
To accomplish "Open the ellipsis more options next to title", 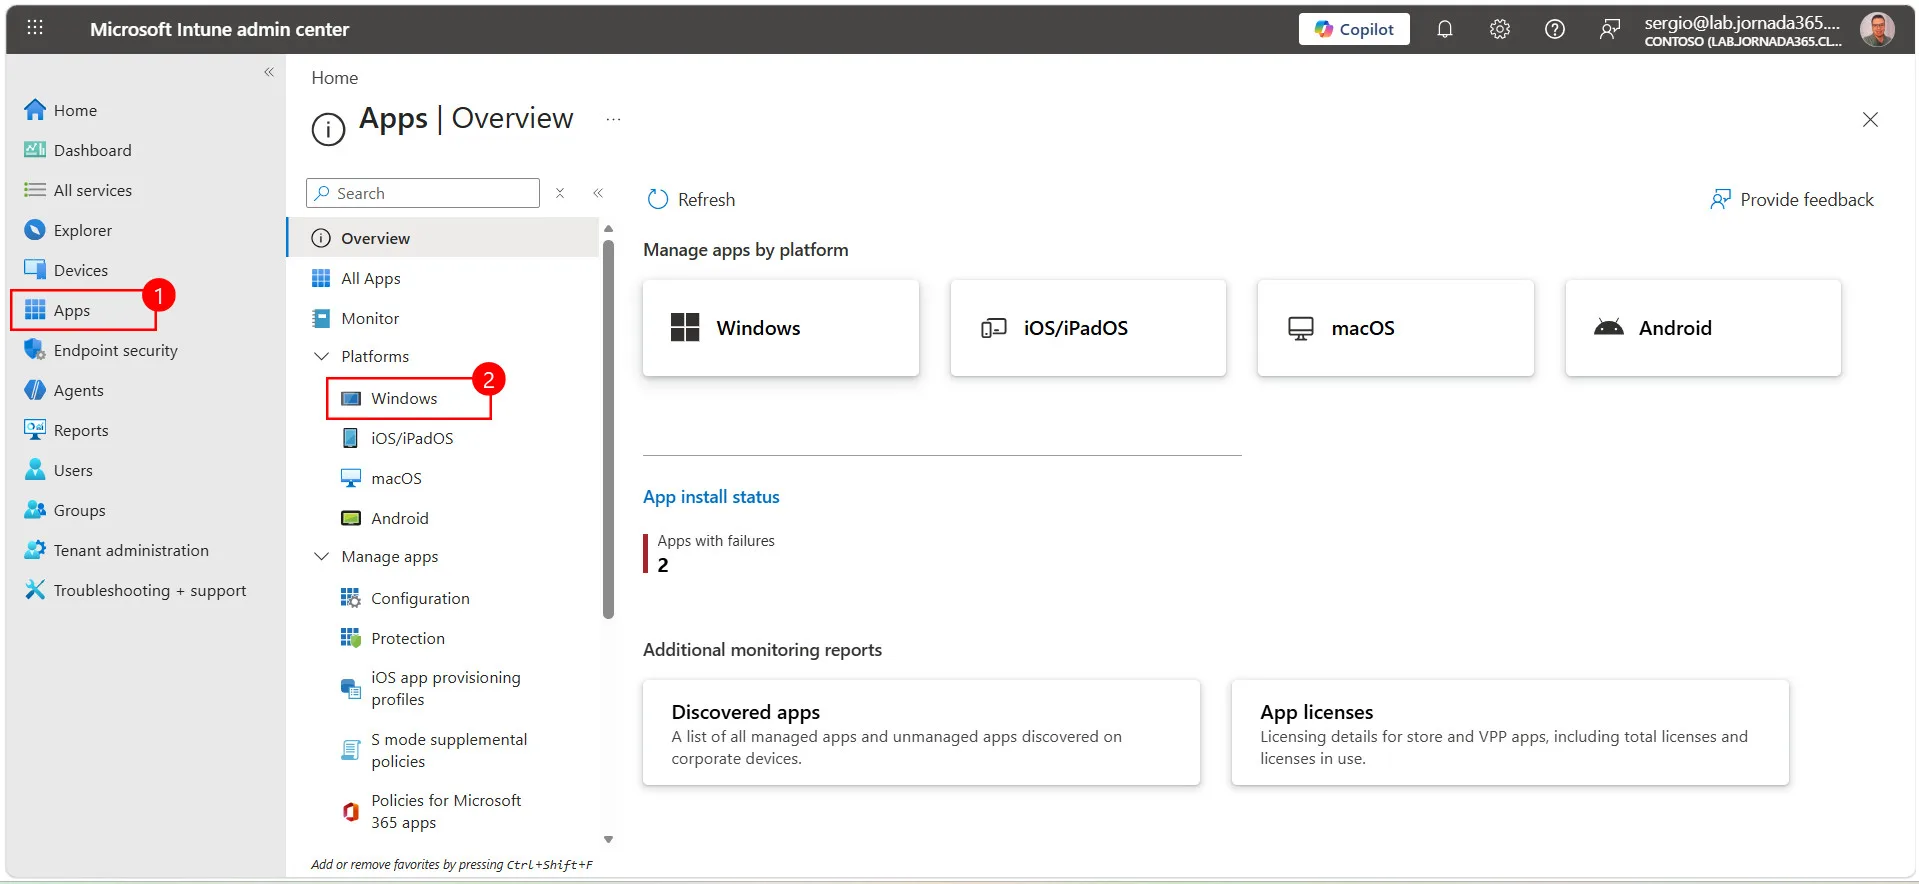I will click(613, 119).
